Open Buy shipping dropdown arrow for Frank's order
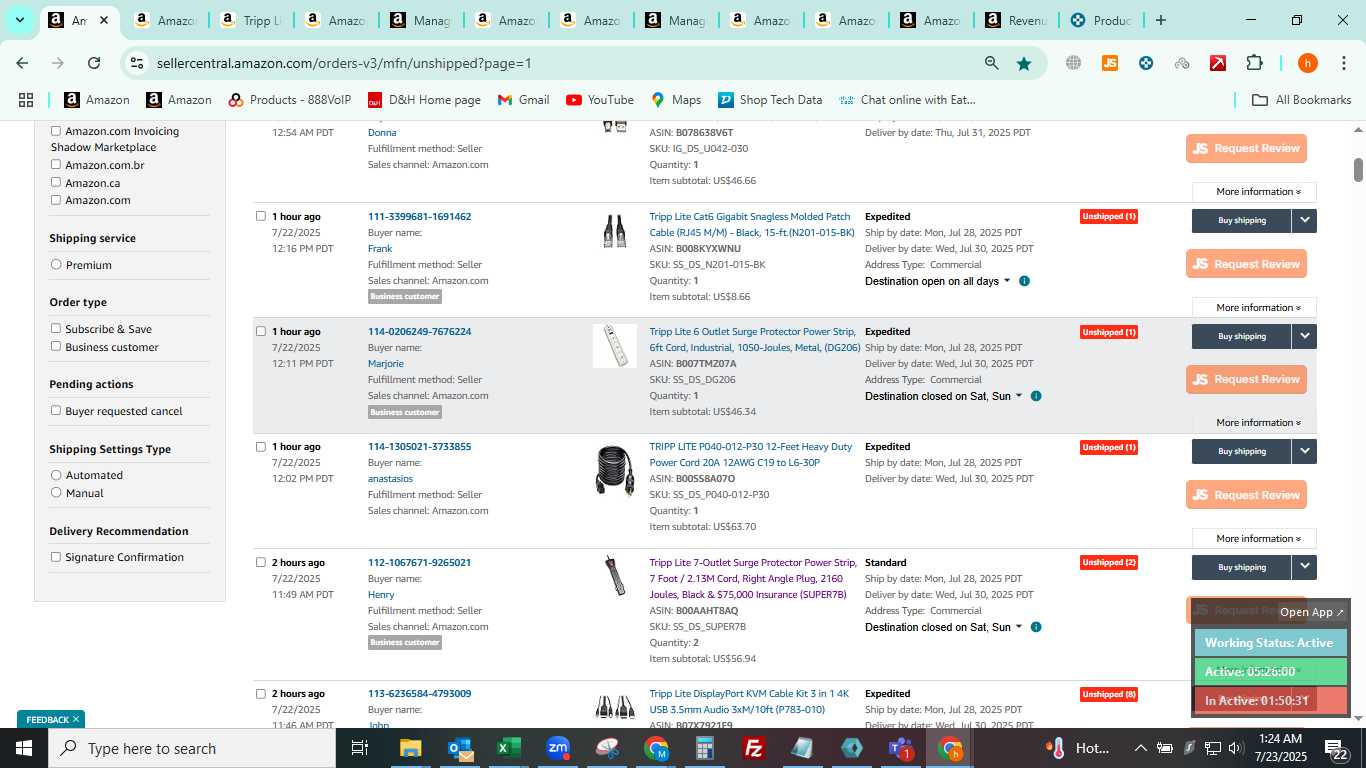The width and height of the screenshot is (1366, 768). tap(1304, 220)
